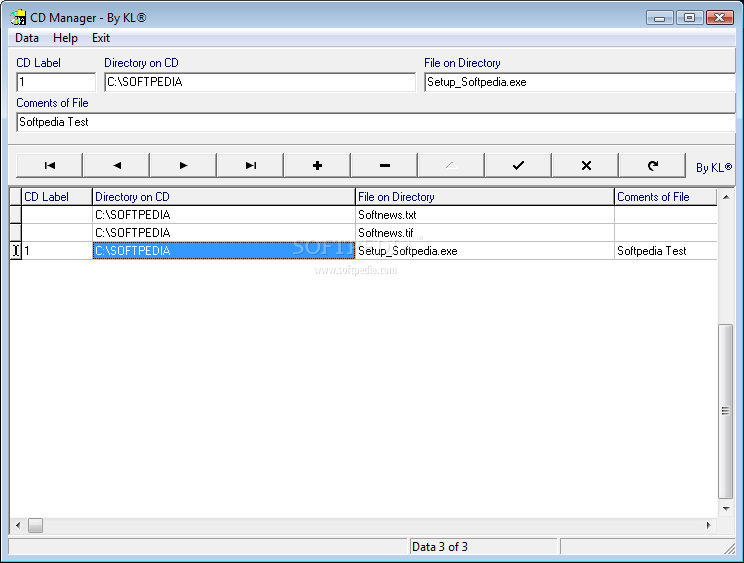Image resolution: width=744 pixels, height=563 pixels.
Task: Click the Coments of File input field
Action: point(376,122)
